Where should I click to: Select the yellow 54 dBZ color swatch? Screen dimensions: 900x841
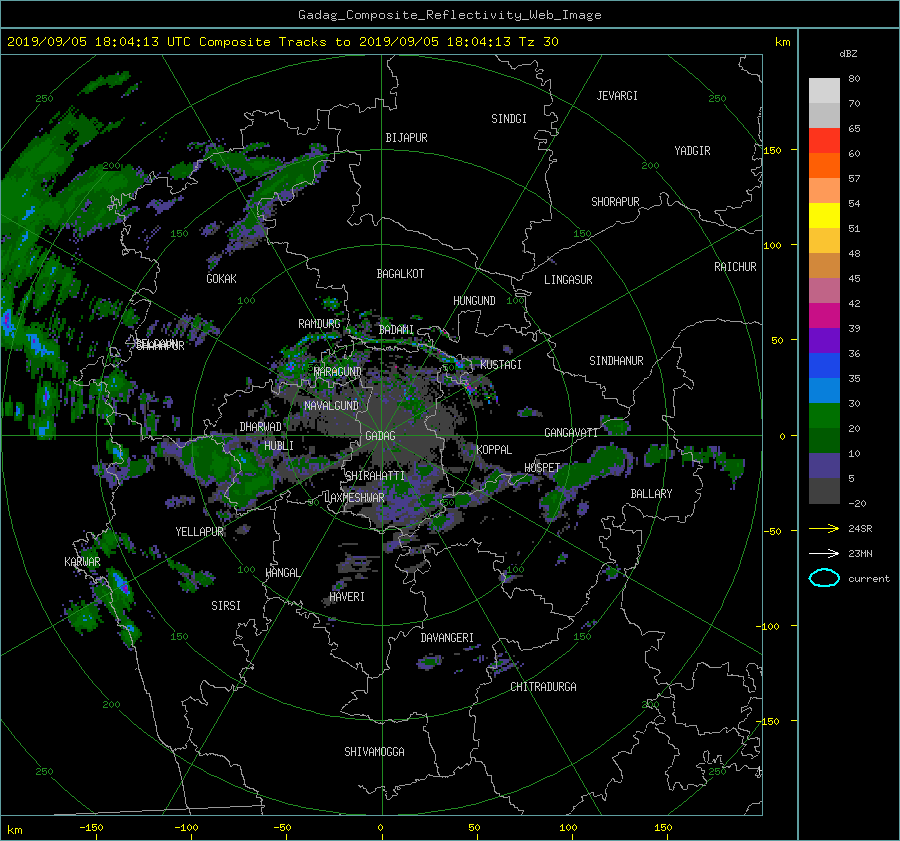[824, 215]
